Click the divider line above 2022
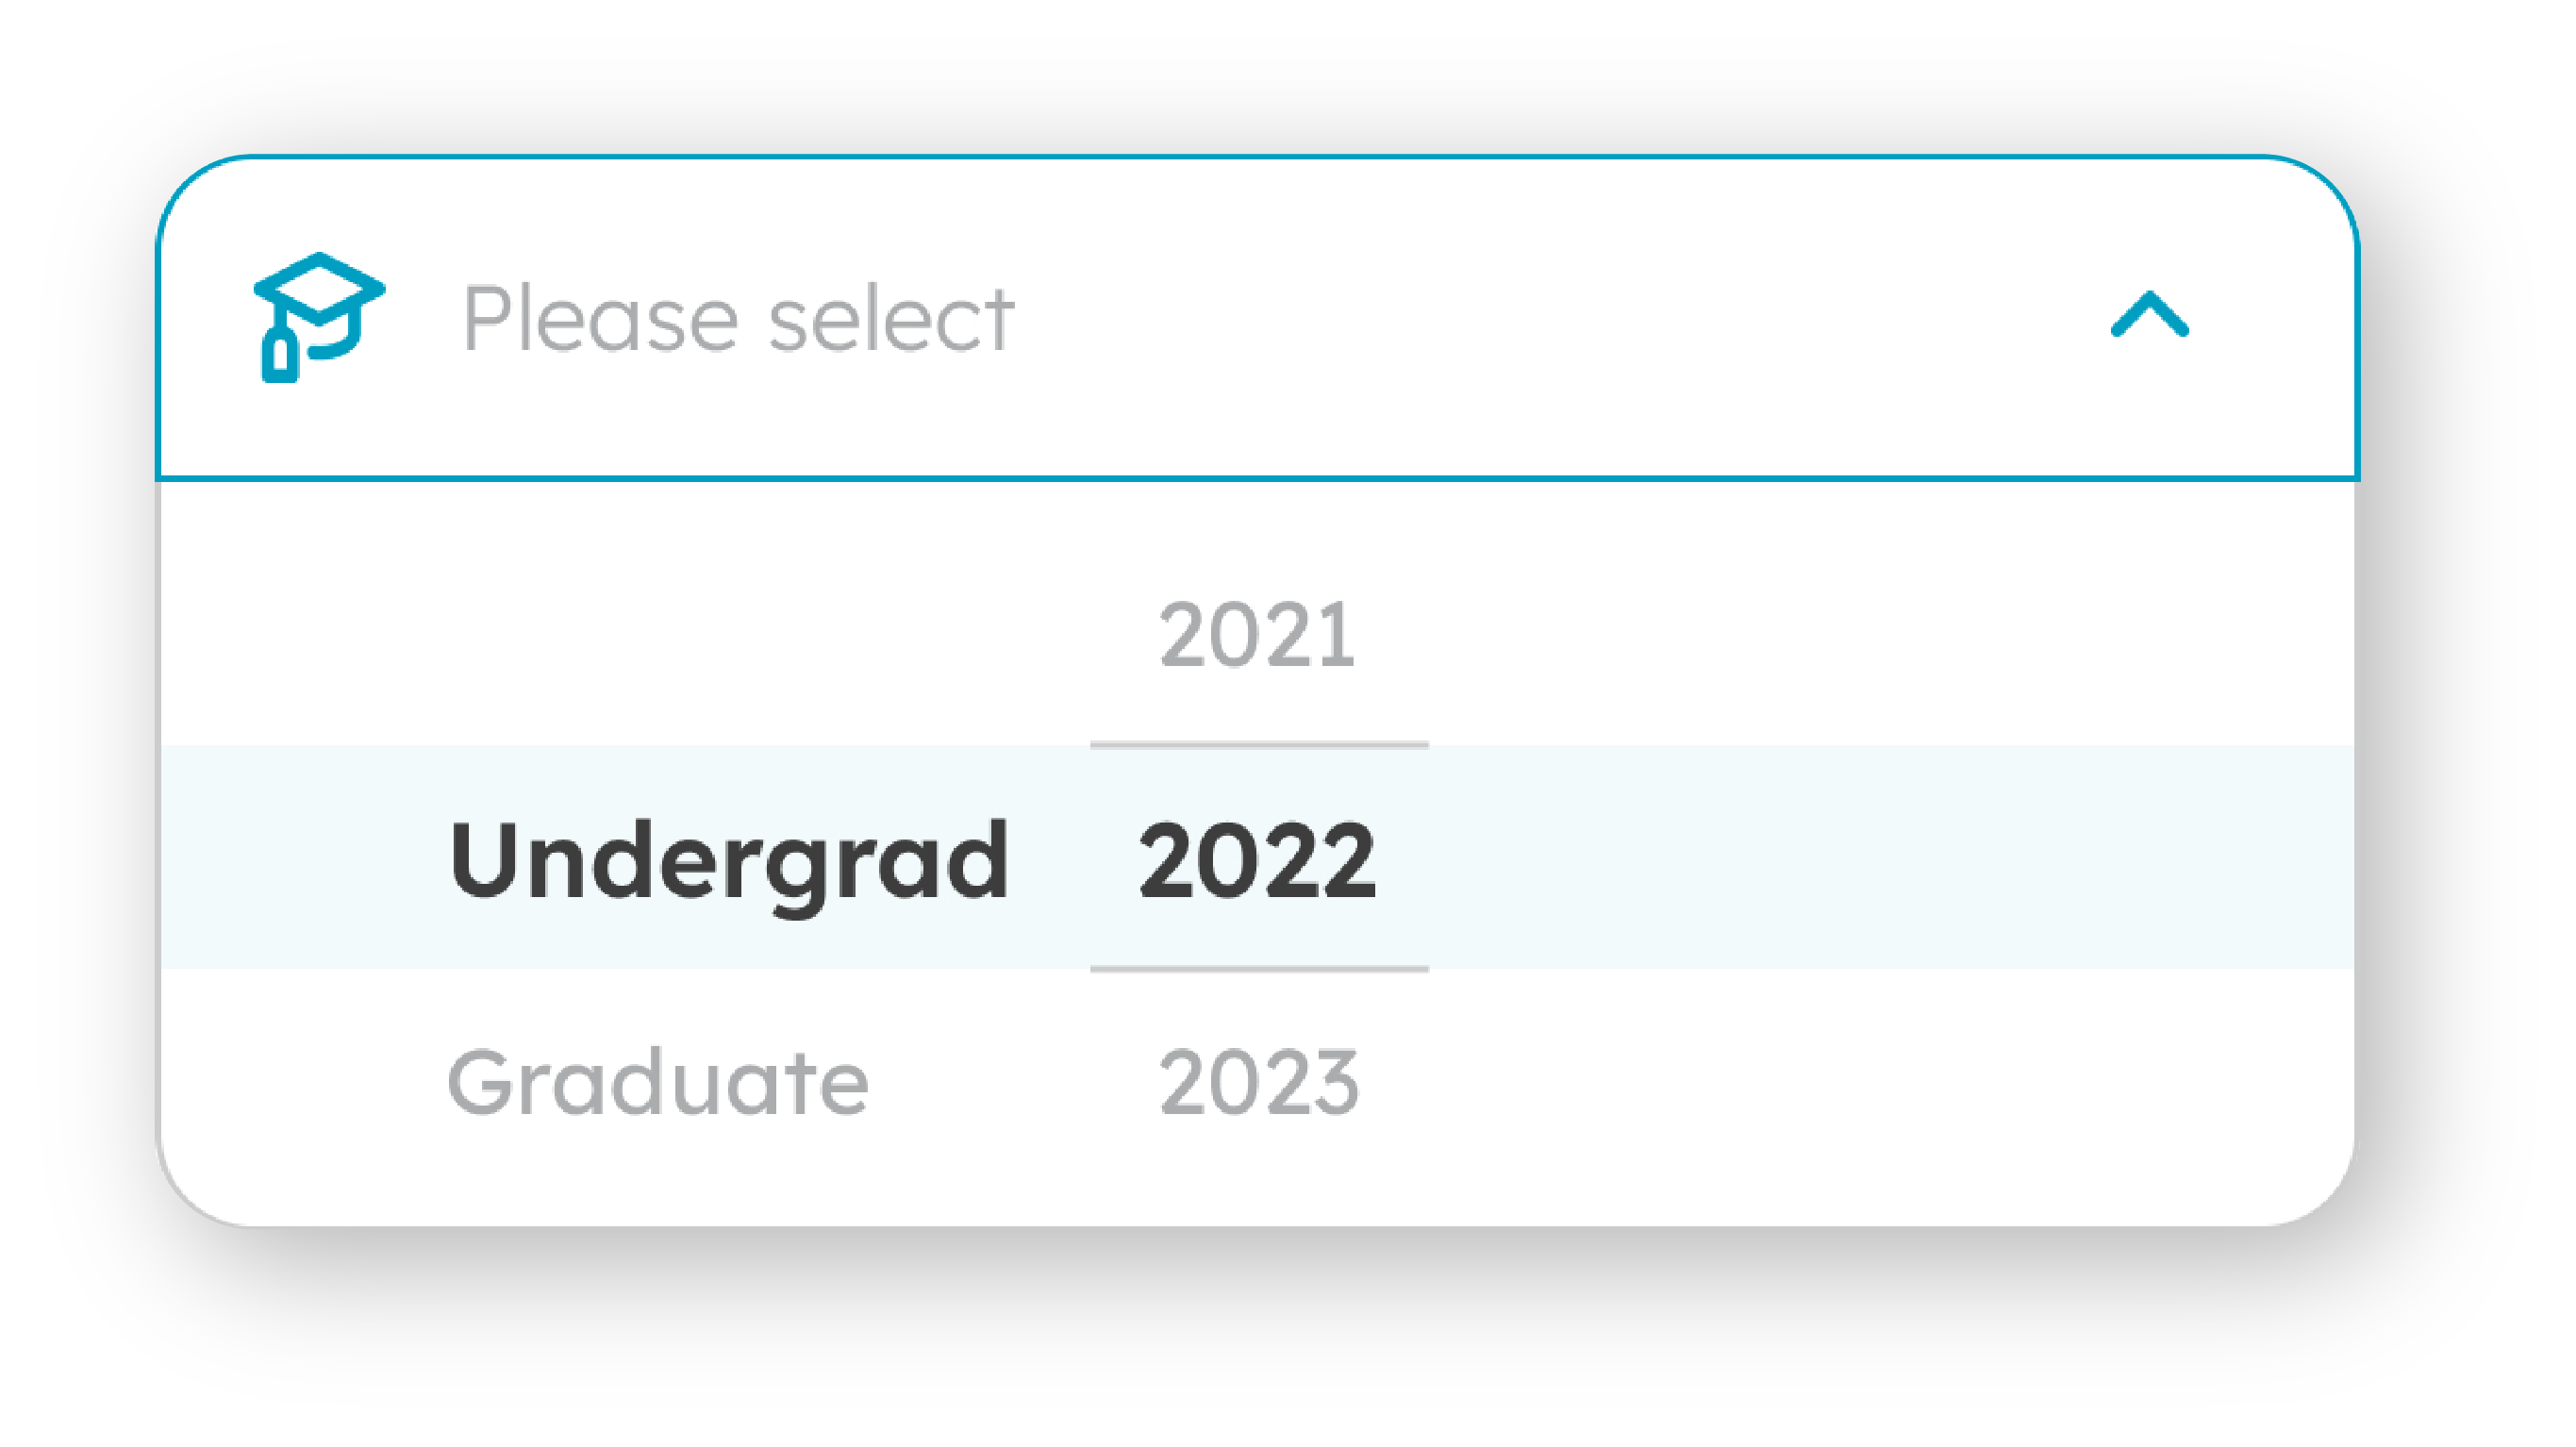Image resolution: width=2576 pixels, height=1447 pixels. [x=1258, y=745]
